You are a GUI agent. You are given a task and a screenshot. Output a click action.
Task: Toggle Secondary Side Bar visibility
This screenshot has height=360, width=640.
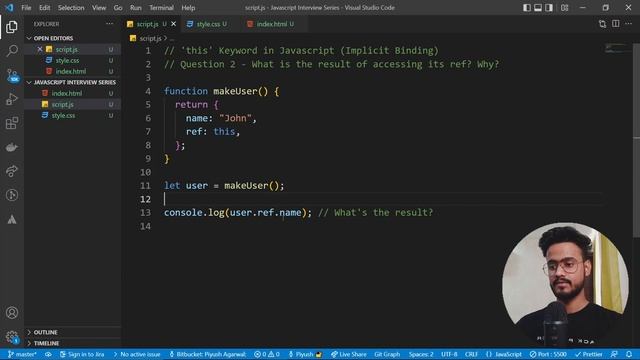point(549,7)
